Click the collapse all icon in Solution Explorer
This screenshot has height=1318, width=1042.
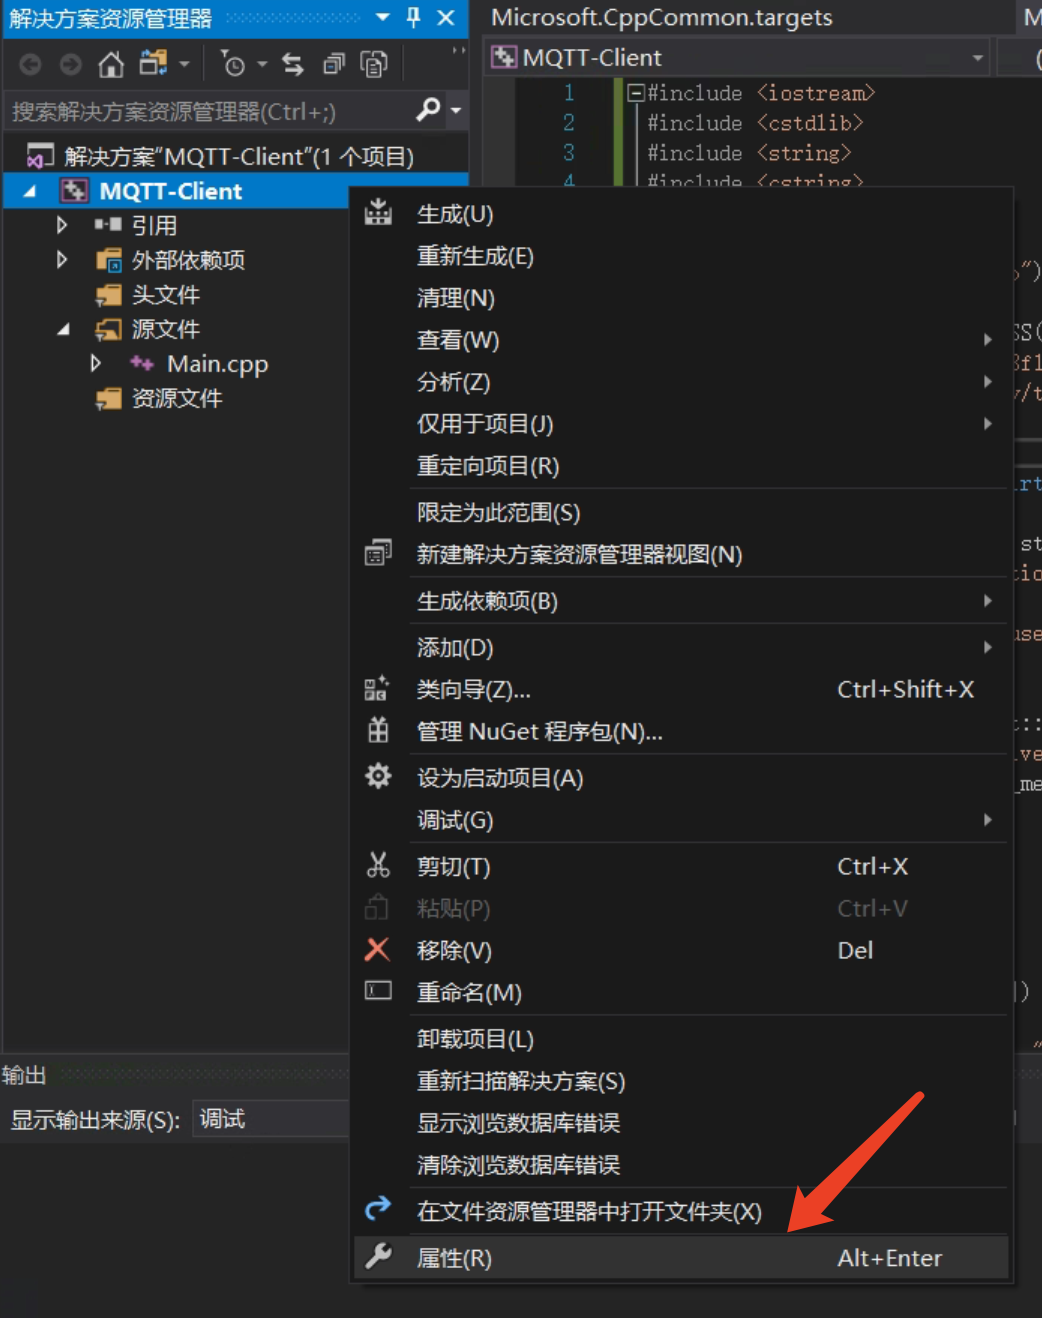(x=334, y=65)
